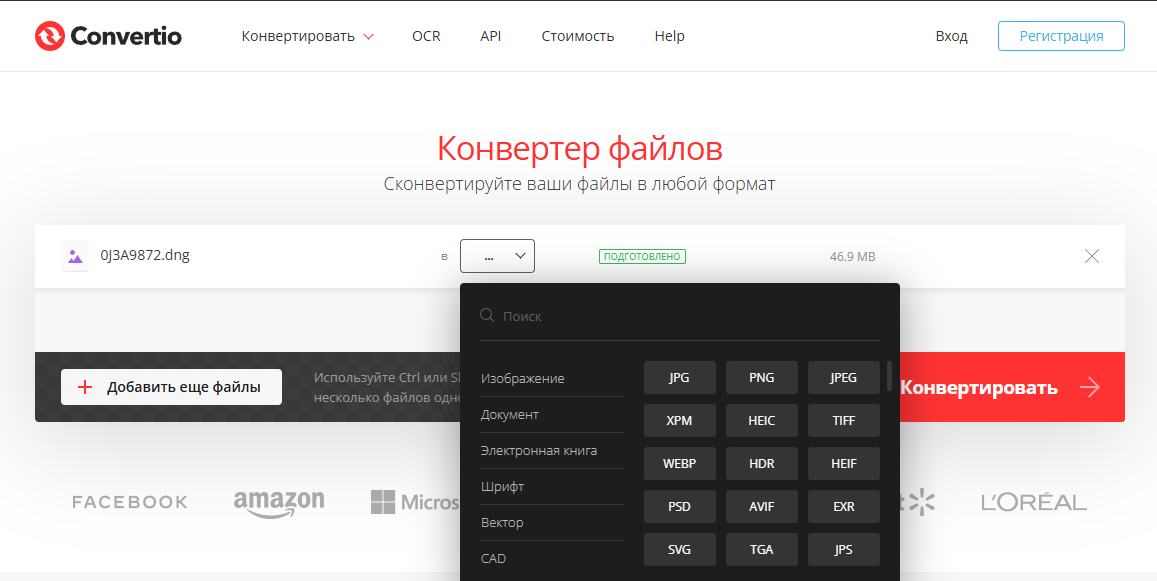This screenshot has width=1157, height=581.
Task: Select the Изображение category
Action: [x=552, y=379]
